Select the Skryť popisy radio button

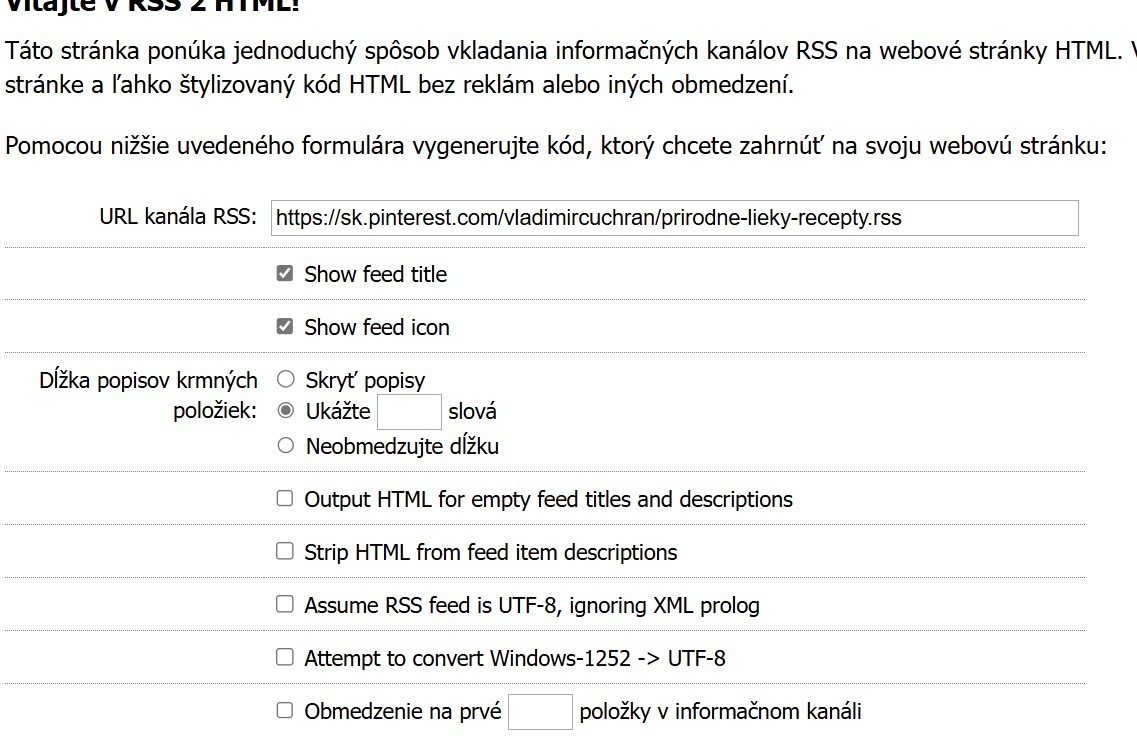(x=286, y=379)
